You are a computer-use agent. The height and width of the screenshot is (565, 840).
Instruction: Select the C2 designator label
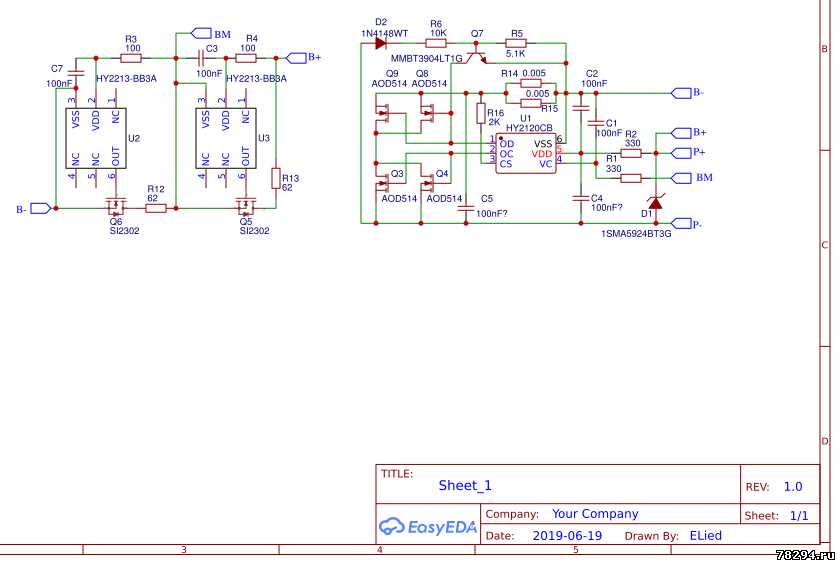tap(592, 73)
